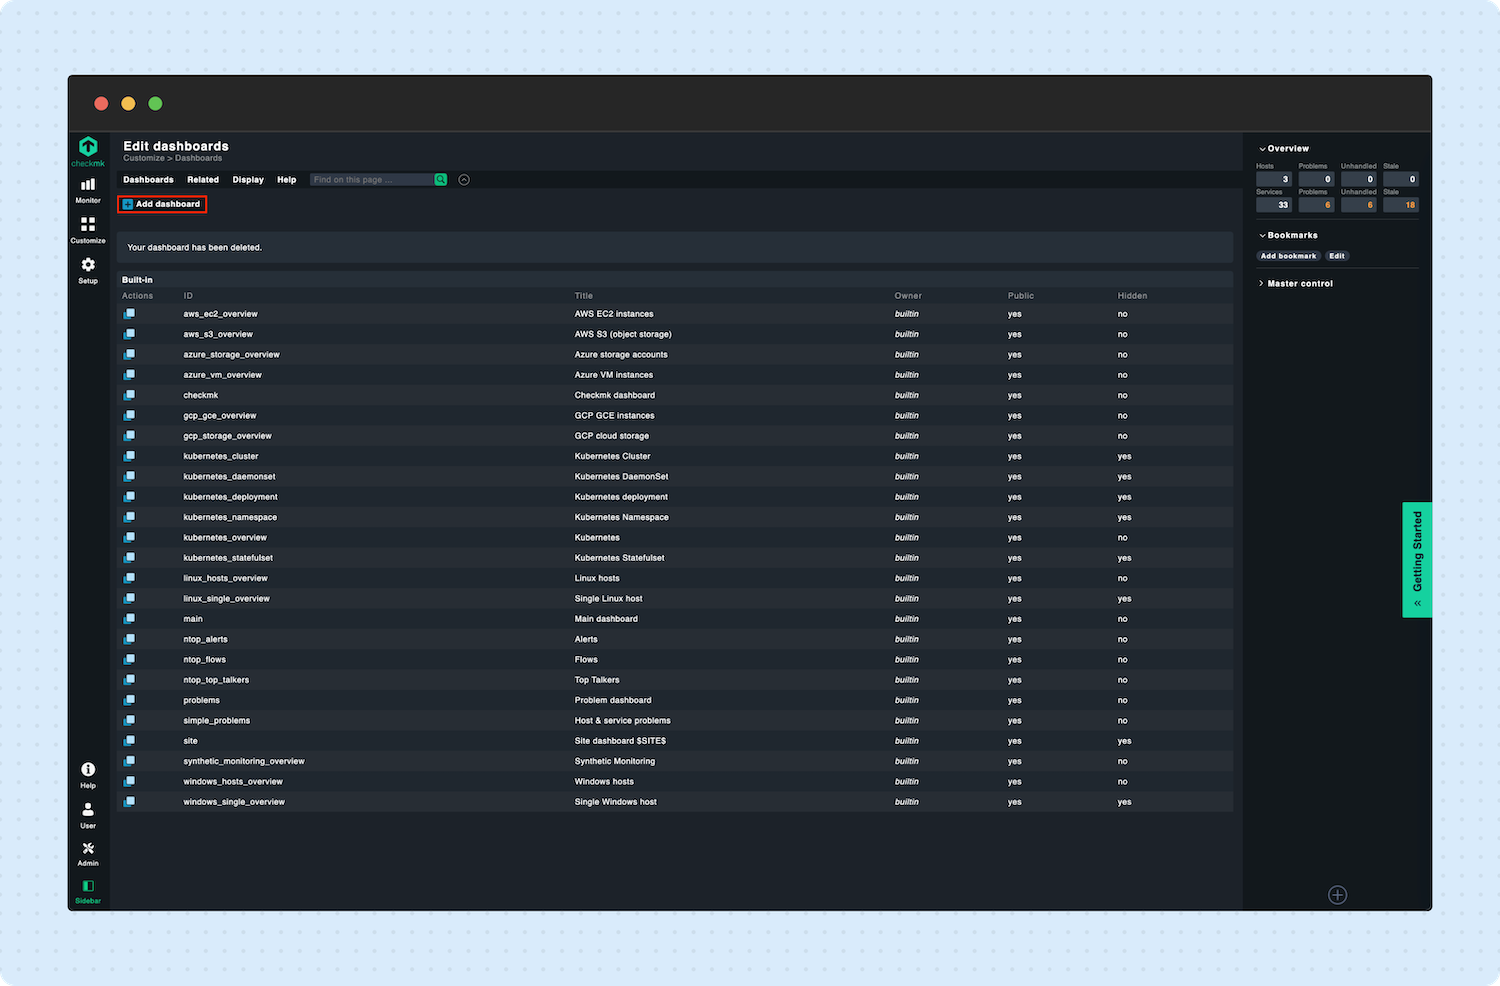Collapse the Bookmarks sidebar section
Viewport: 1500px width, 986px height.
(1288, 235)
